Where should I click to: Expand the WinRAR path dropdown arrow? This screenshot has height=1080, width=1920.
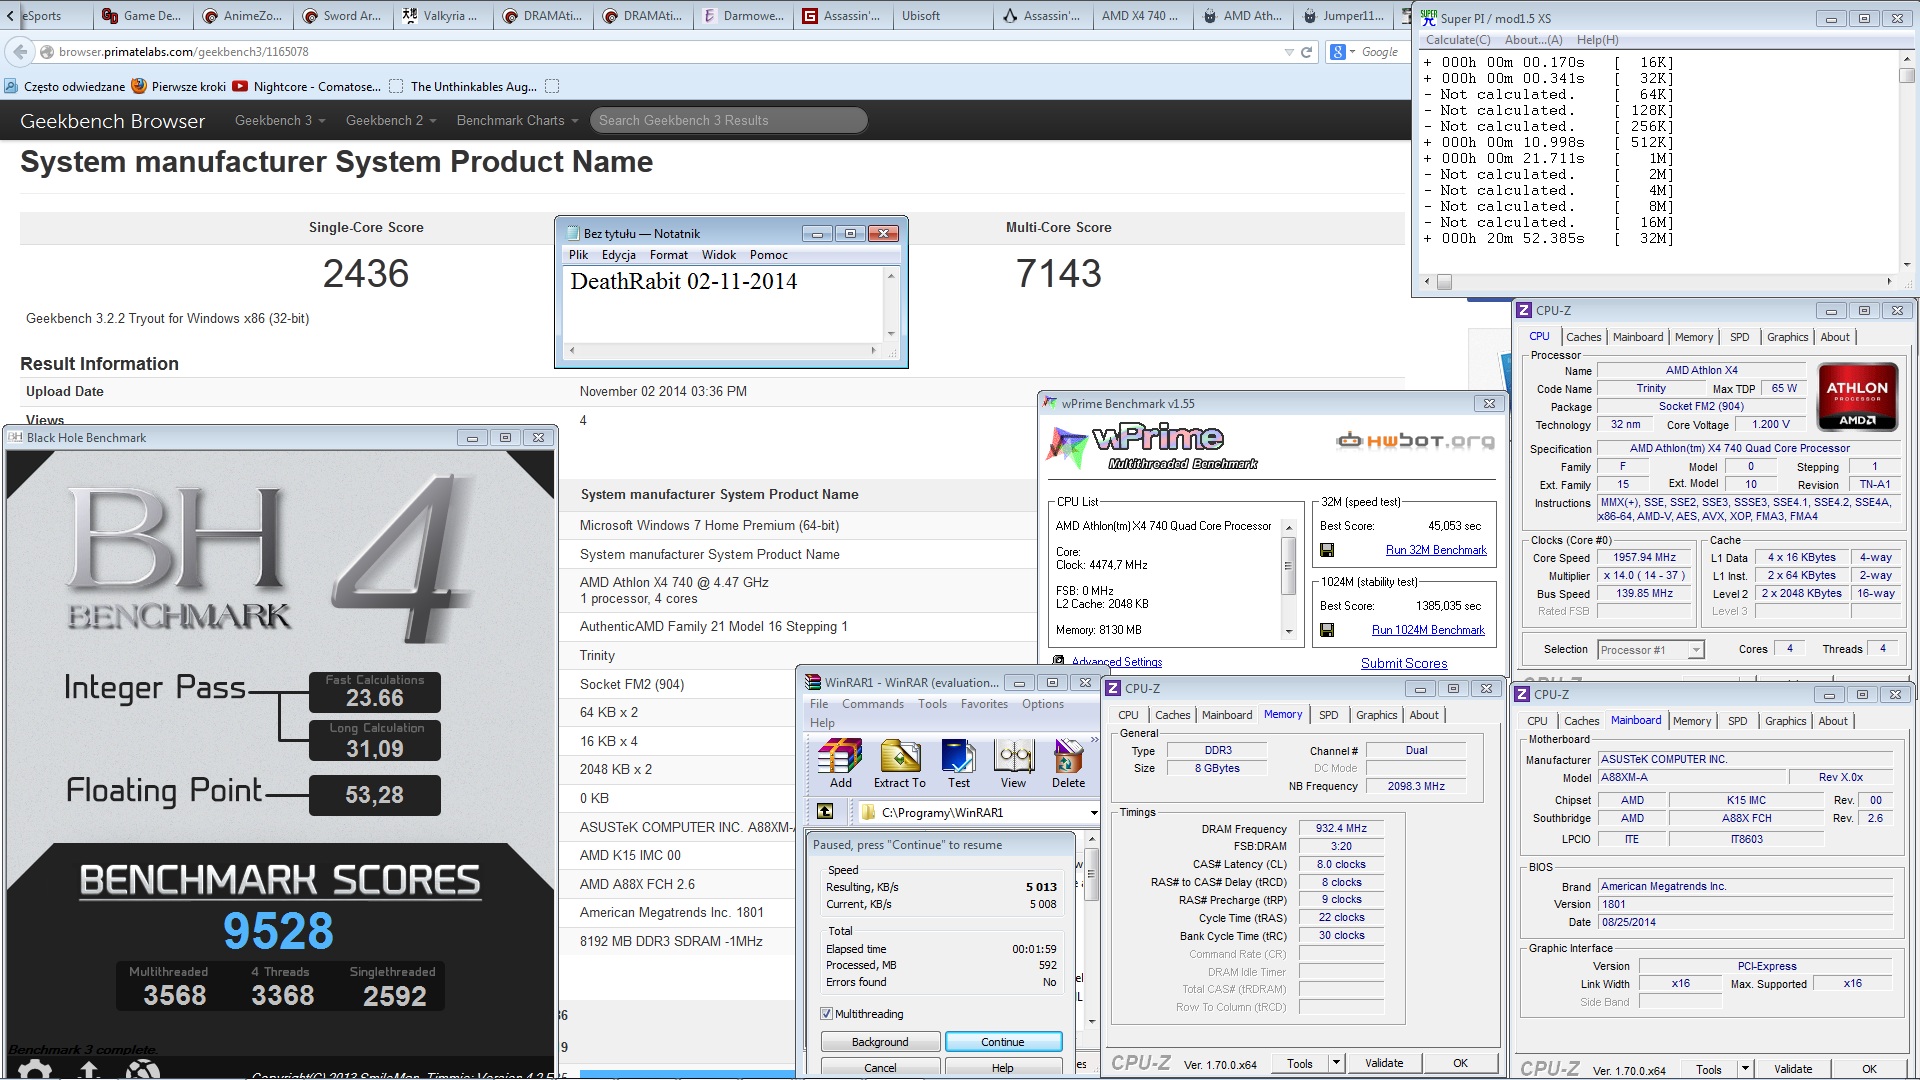coord(1093,813)
